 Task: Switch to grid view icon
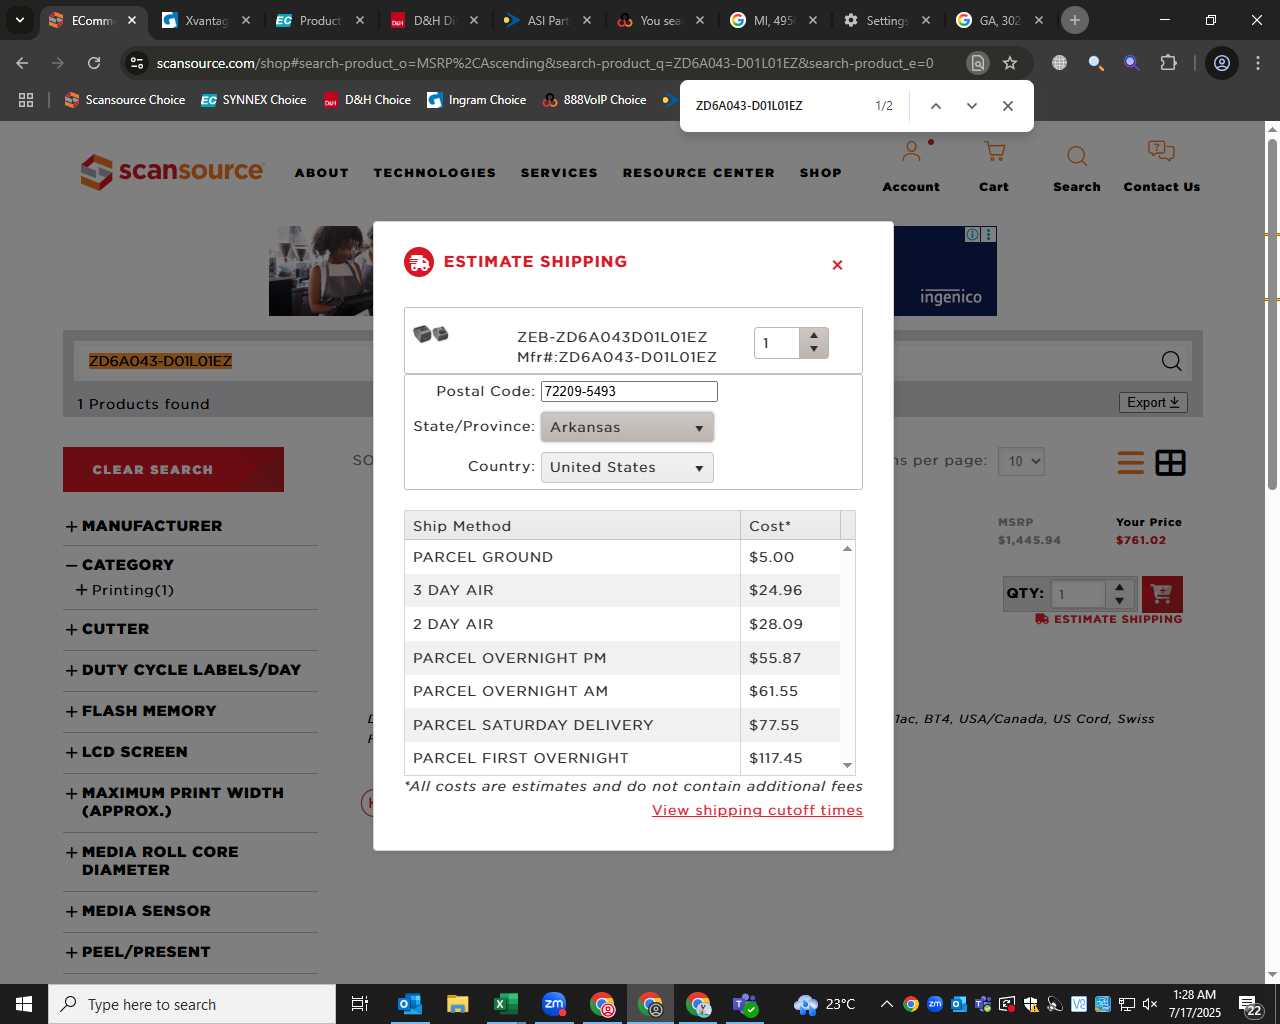click(x=1170, y=463)
